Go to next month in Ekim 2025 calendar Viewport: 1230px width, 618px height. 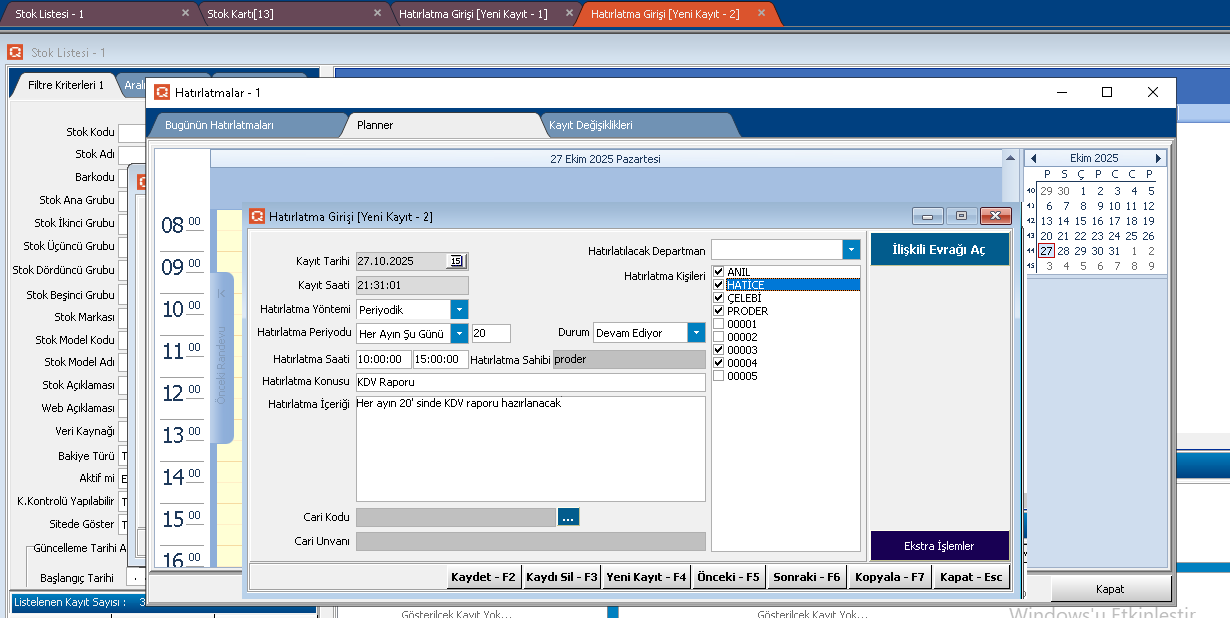click(x=1158, y=159)
